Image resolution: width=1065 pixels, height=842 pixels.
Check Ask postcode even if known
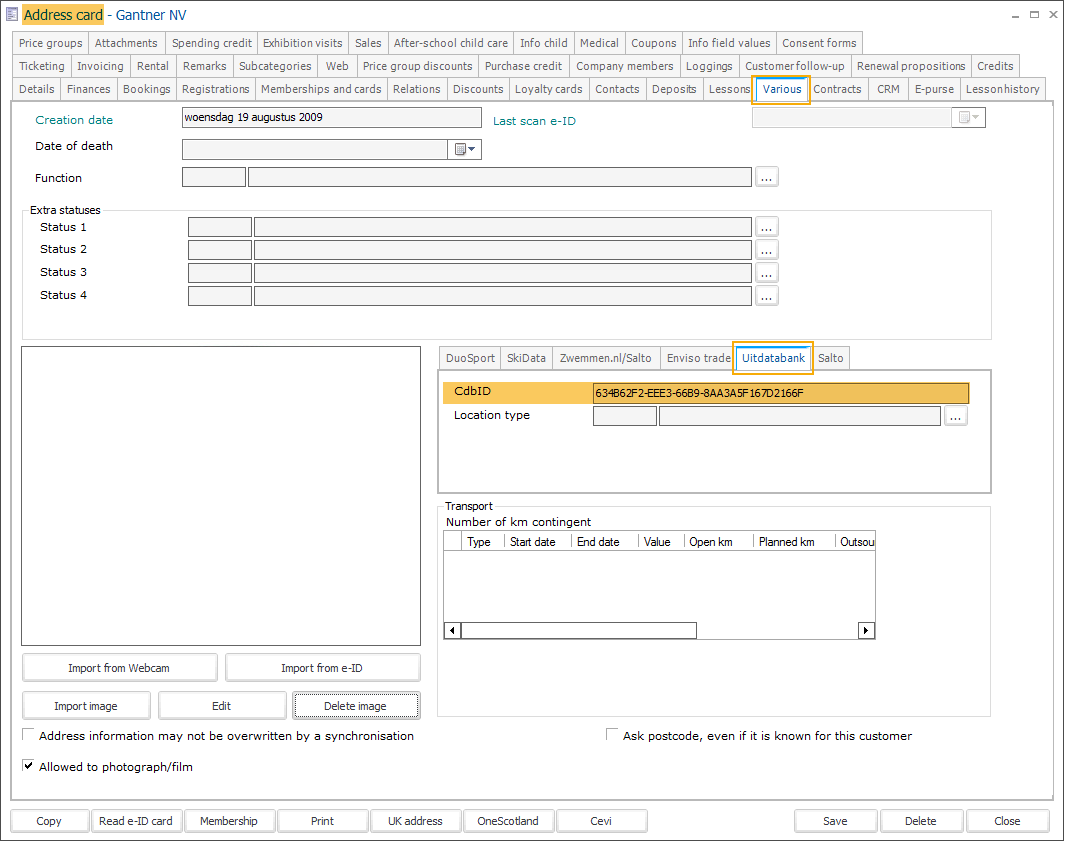pos(612,735)
